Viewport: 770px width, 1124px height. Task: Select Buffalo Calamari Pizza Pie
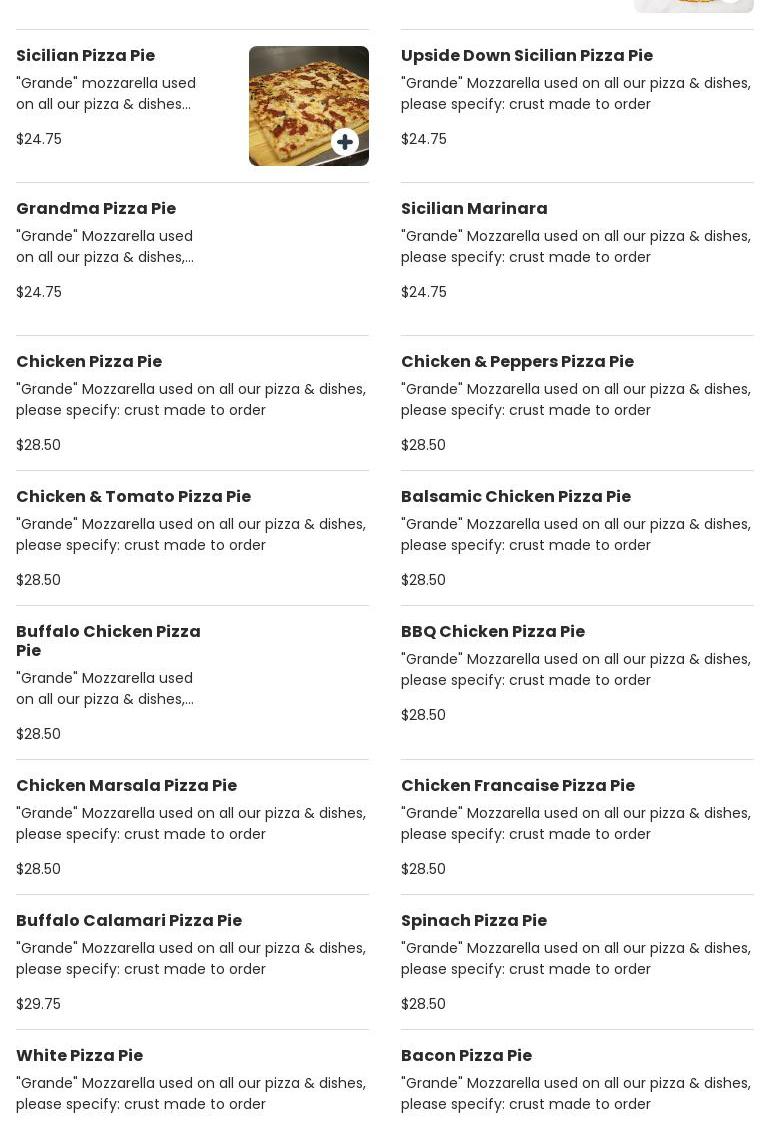click(x=129, y=921)
